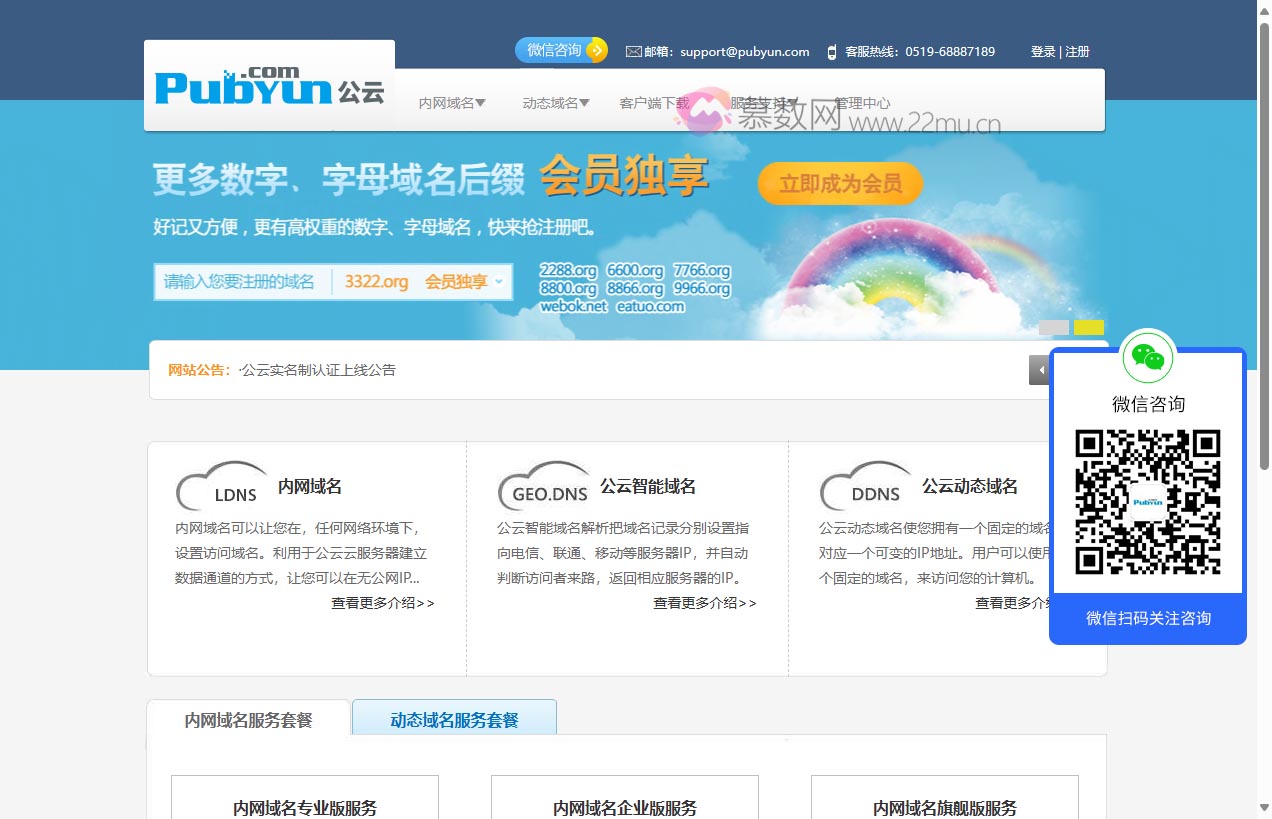Click 查看更多介绍 under 内网域名

point(383,603)
